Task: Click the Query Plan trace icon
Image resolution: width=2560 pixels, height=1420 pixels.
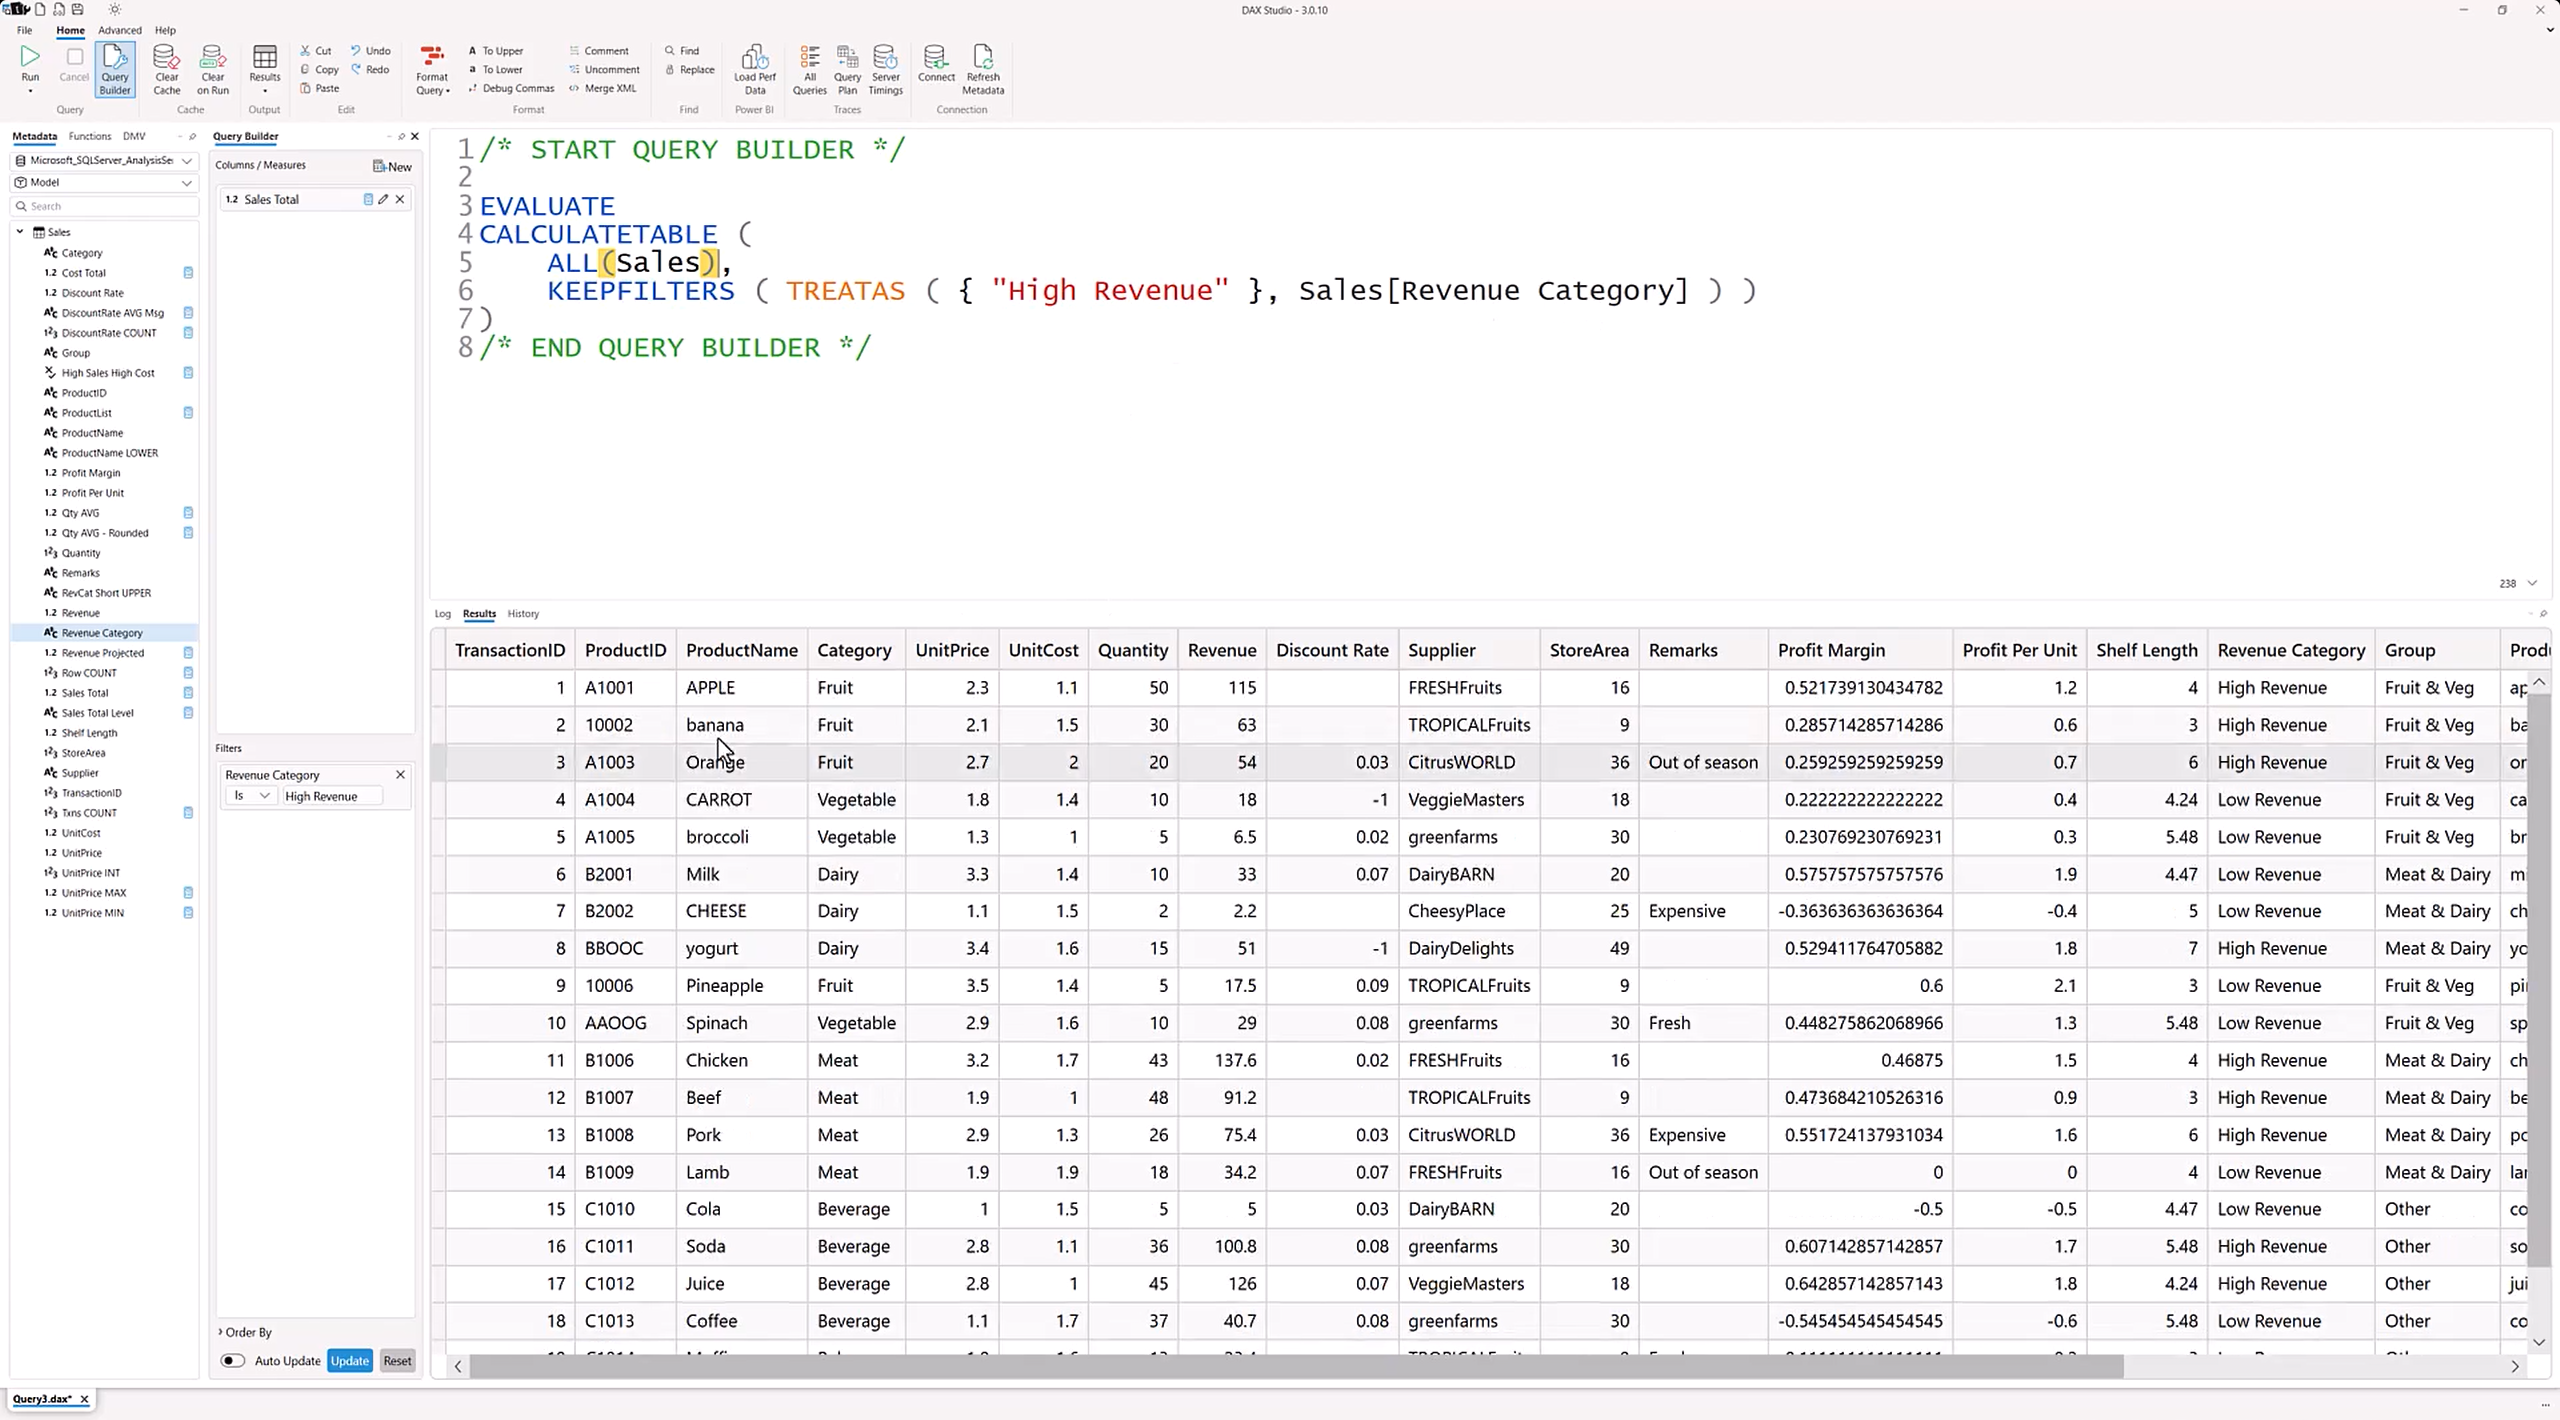Action: [x=847, y=68]
